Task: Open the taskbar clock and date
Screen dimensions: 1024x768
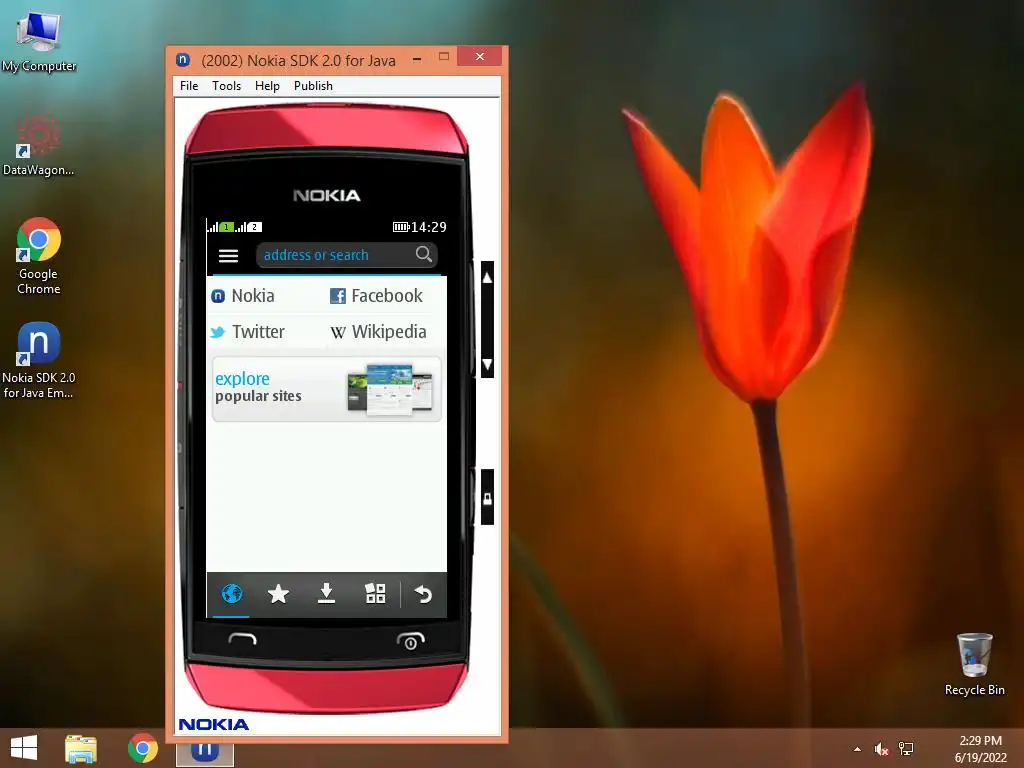Action: click(x=980, y=749)
